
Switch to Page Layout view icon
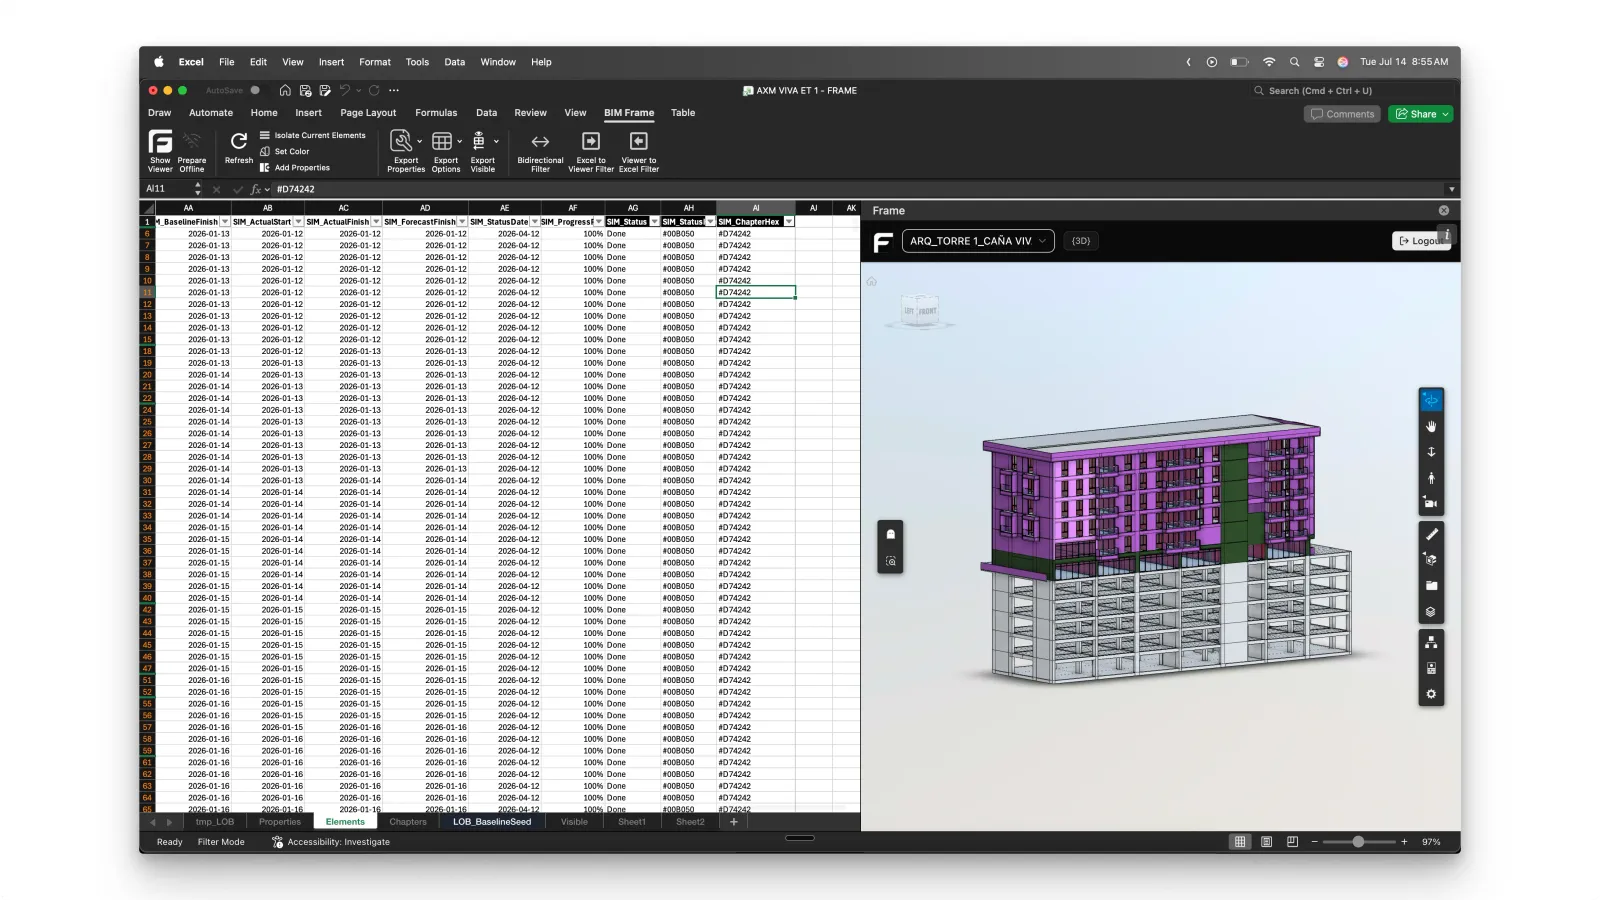1266,842
